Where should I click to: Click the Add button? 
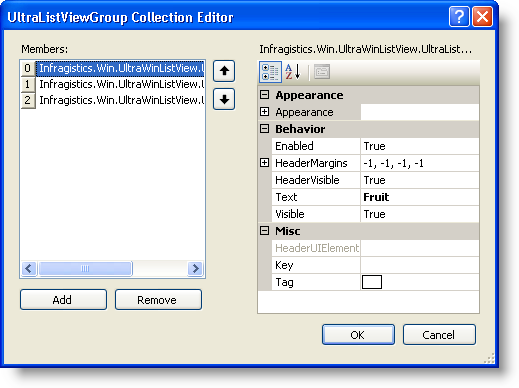tap(63, 300)
